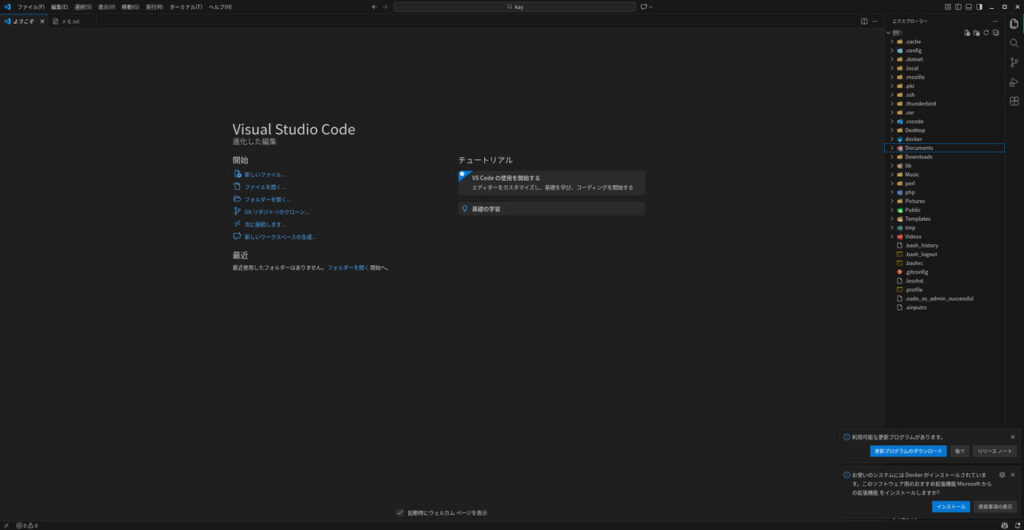Viewport: 1024px width, 530px height.
Task: Open the .bashrc file in Explorer
Action: pyautogui.click(x=916, y=263)
